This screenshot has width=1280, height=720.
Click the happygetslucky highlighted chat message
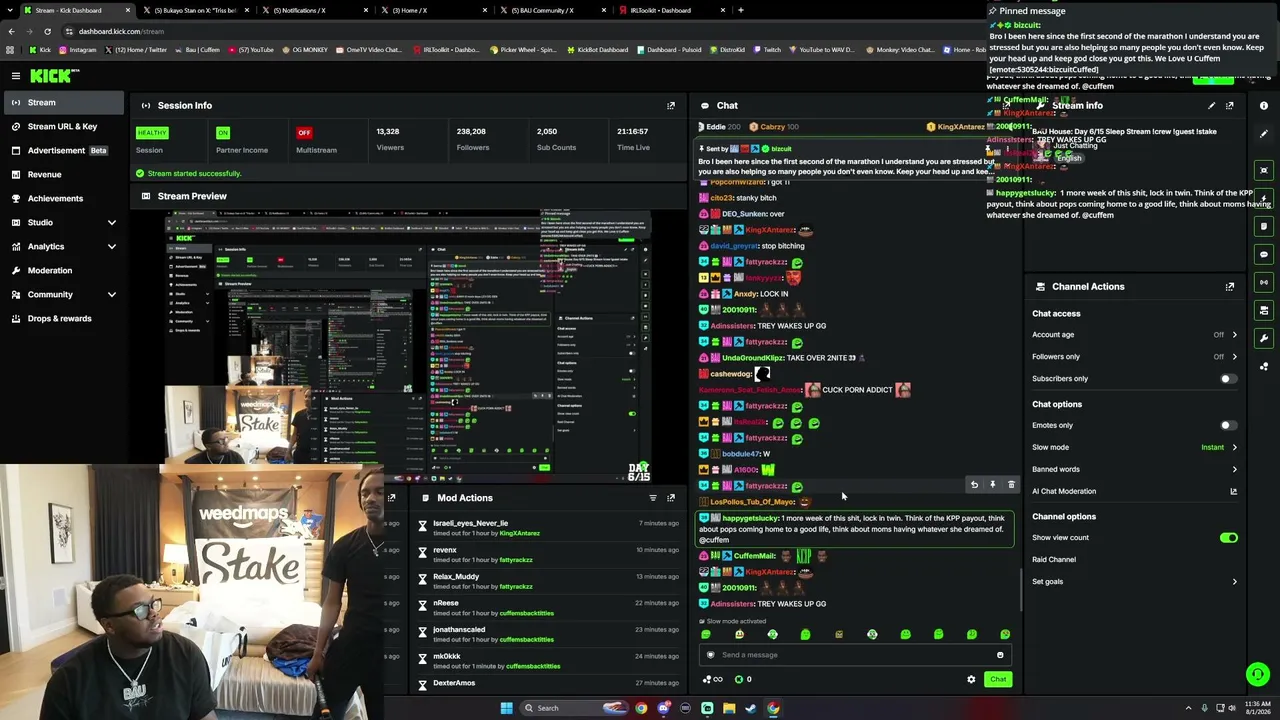[x=855, y=529]
